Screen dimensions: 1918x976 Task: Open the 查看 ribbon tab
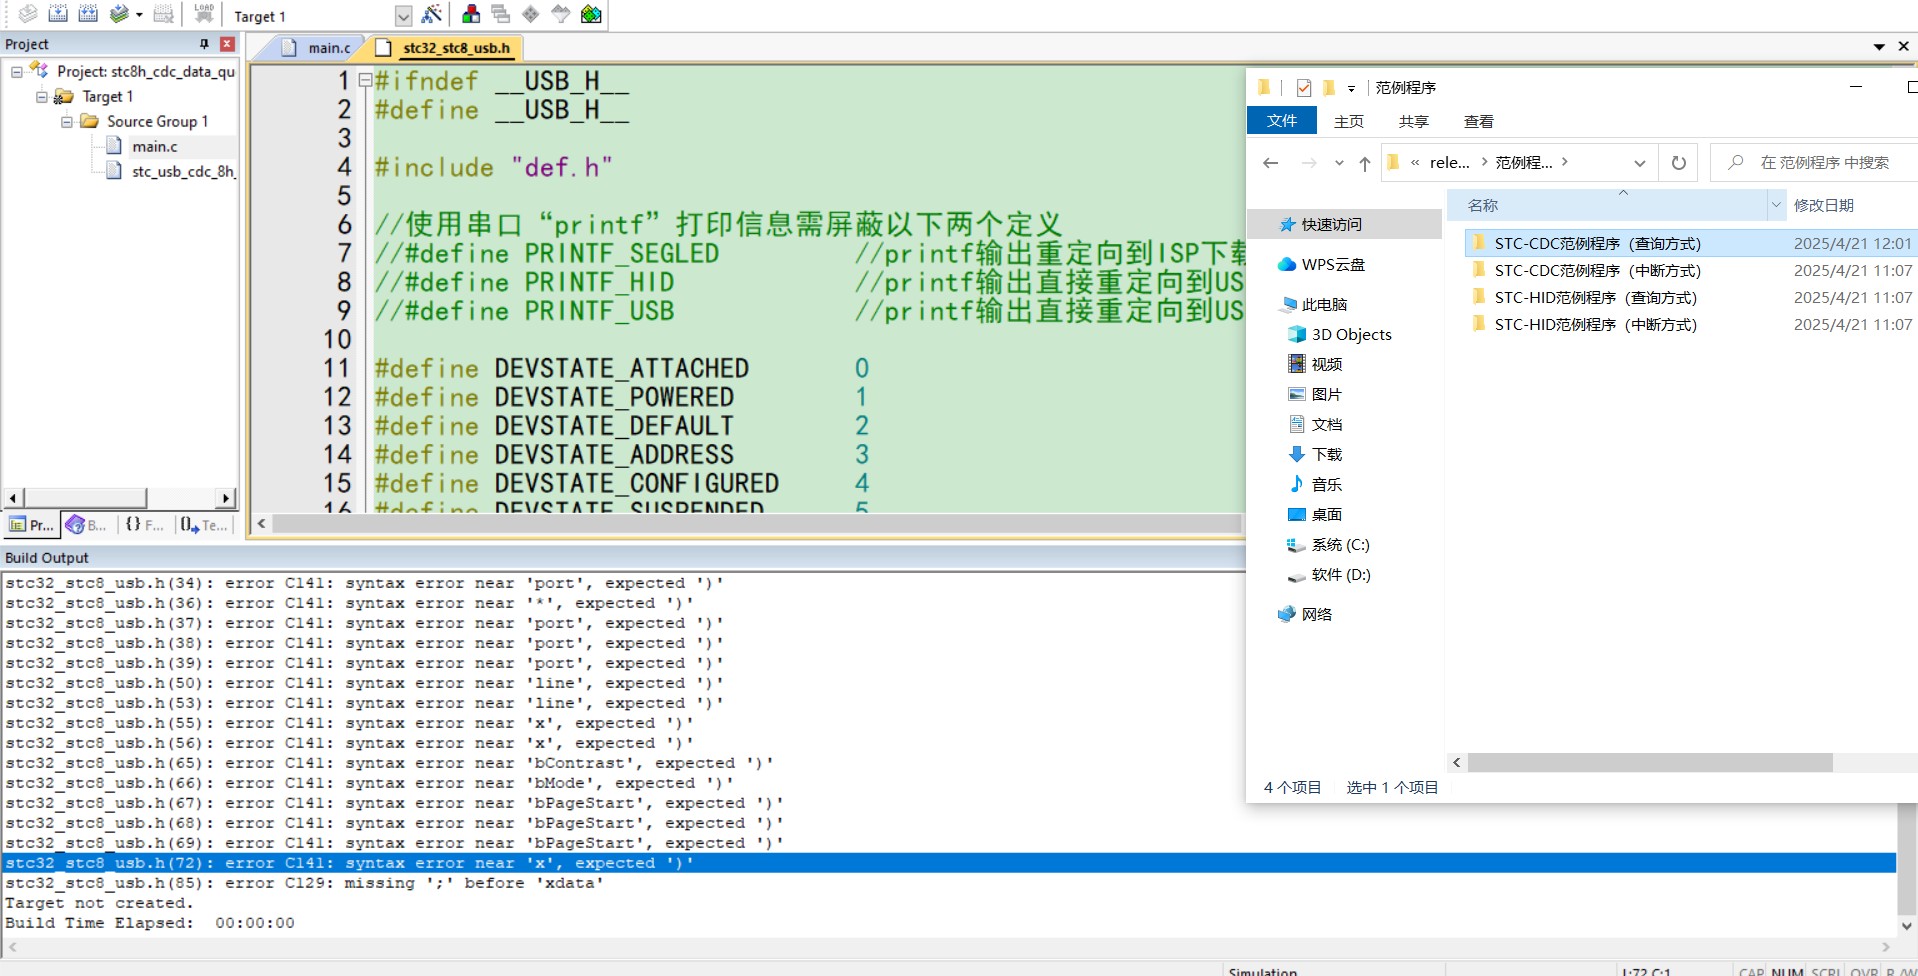click(x=1478, y=121)
